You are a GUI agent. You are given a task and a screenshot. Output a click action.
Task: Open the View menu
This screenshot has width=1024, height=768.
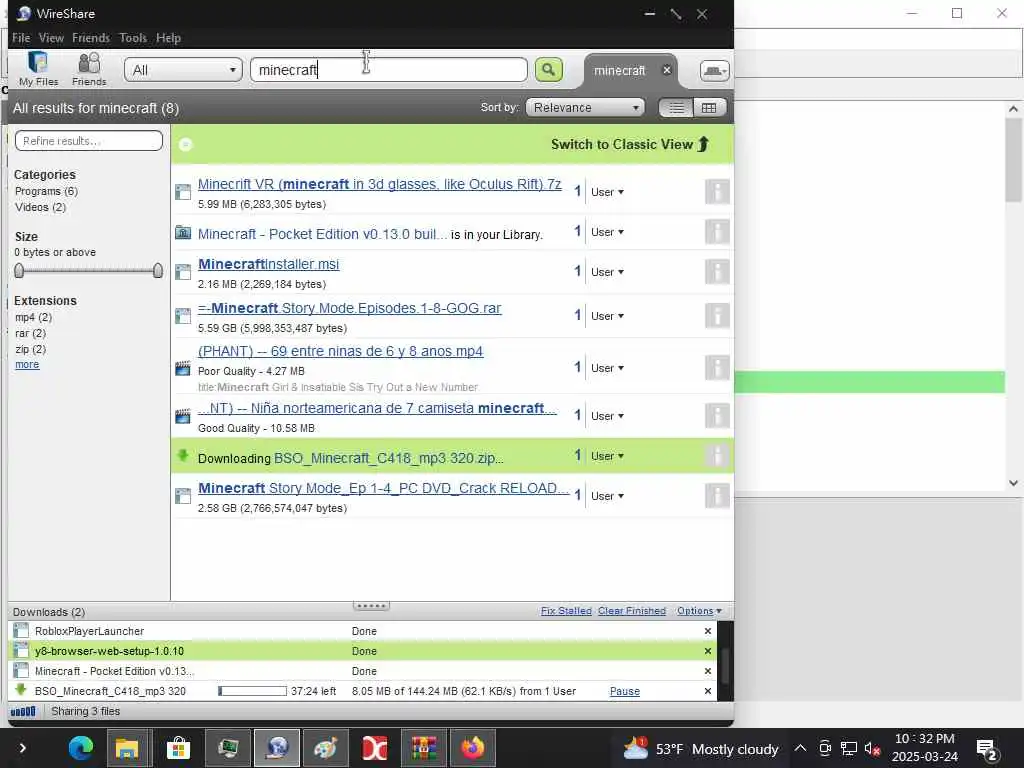(x=51, y=38)
